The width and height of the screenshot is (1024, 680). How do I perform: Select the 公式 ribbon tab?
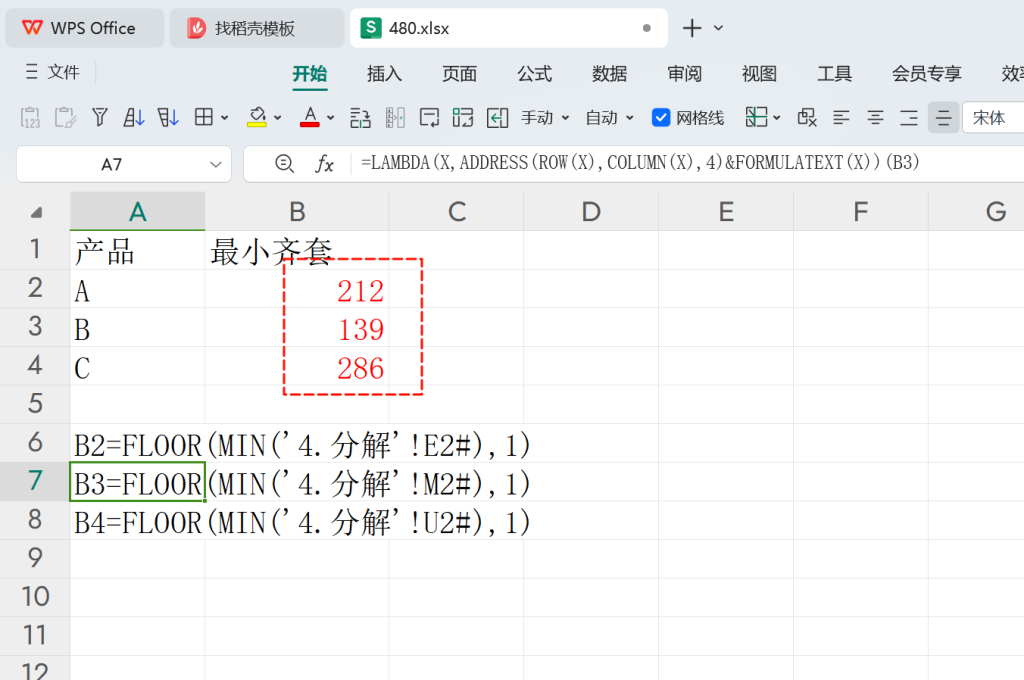pyautogui.click(x=534, y=73)
